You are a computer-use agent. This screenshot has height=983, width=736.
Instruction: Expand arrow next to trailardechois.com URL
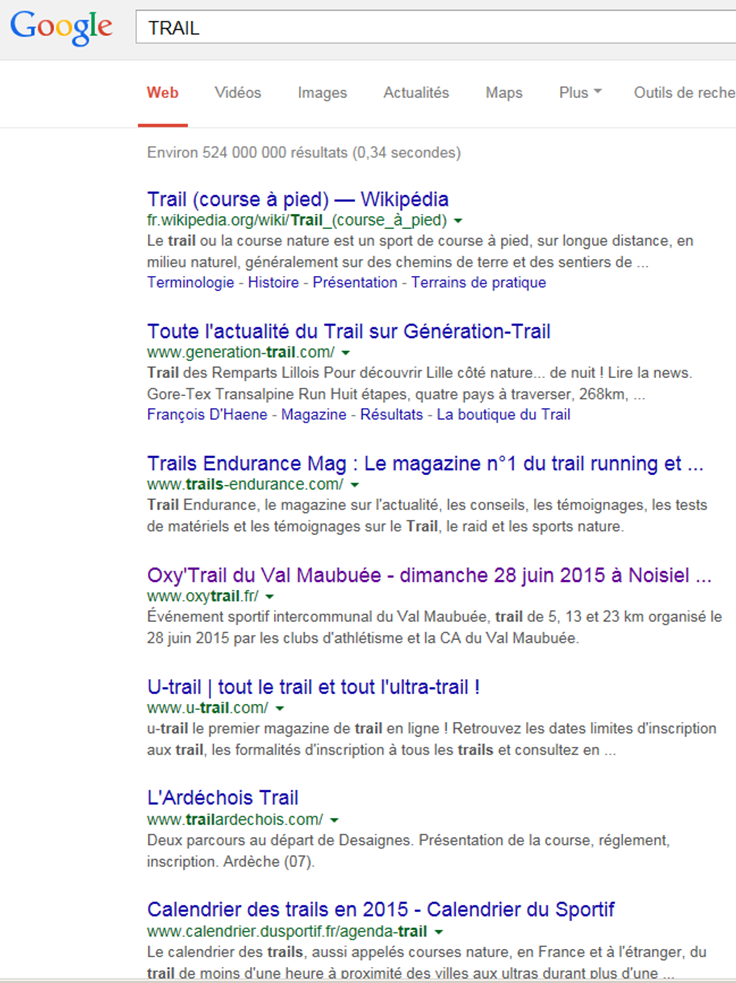click(334, 820)
